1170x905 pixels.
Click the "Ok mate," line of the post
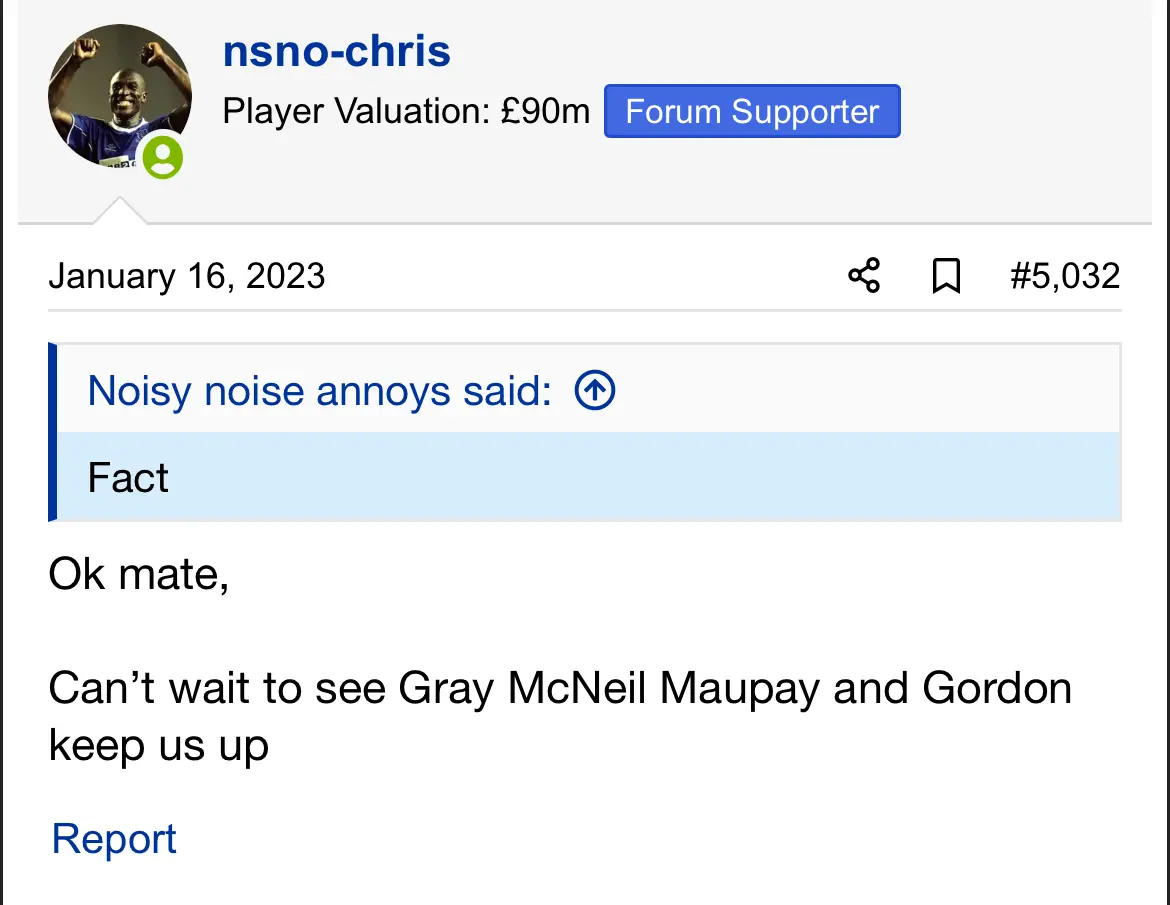tap(138, 575)
